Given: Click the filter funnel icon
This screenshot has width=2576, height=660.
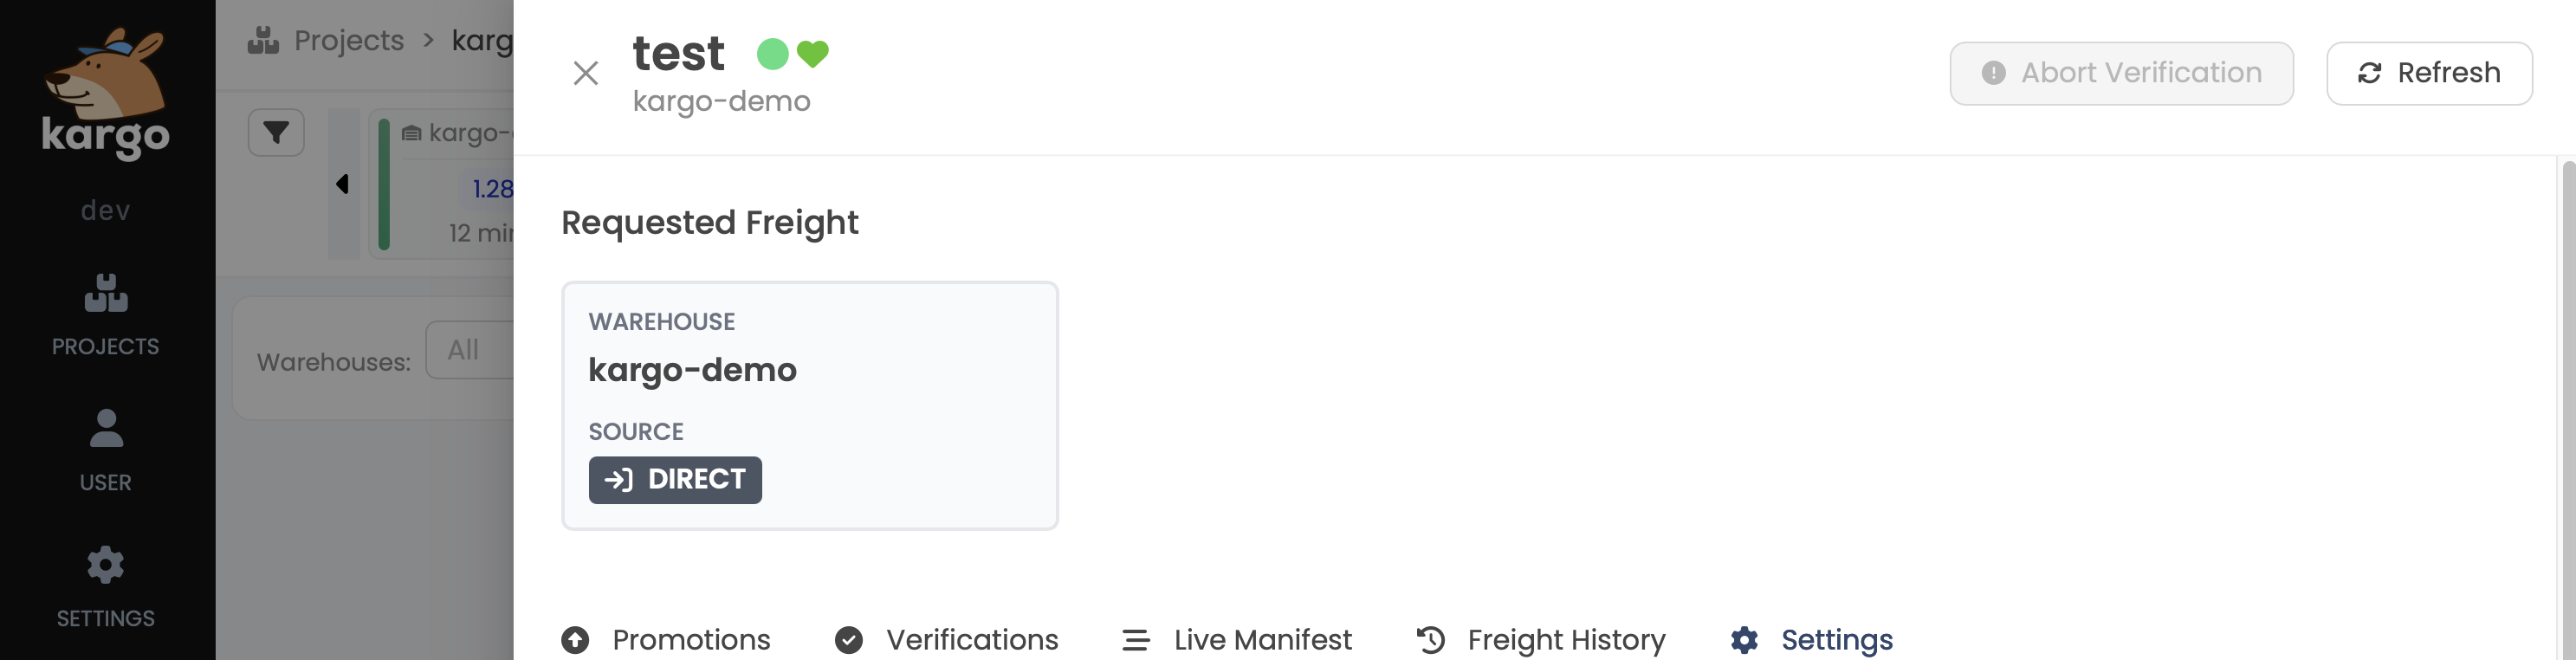Looking at the screenshot, I should tap(276, 132).
